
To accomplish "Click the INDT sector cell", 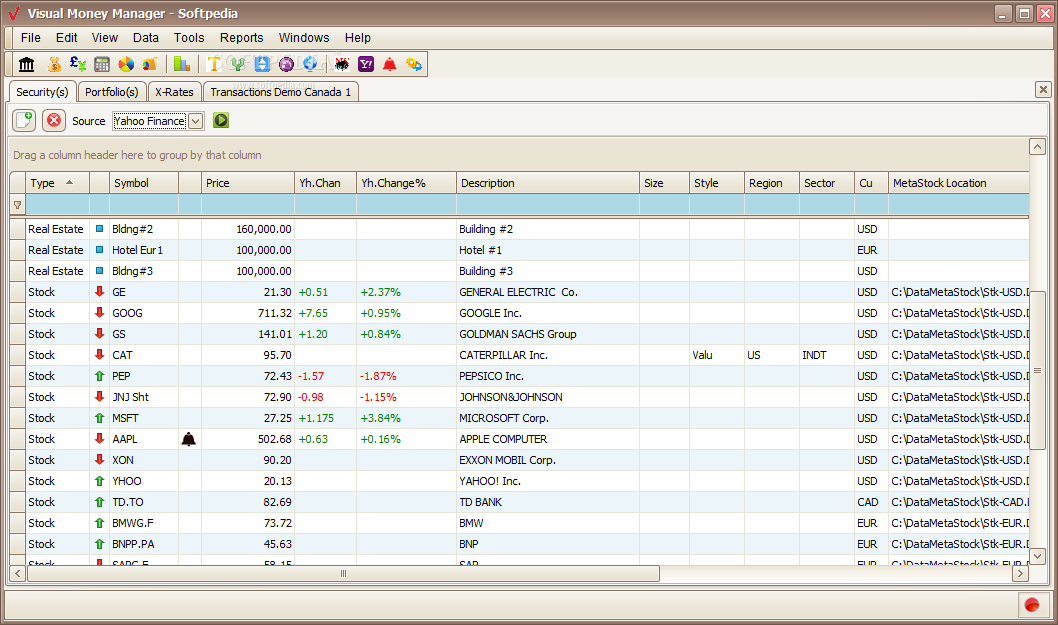I will pyautogui.click(x=827, y=355).
